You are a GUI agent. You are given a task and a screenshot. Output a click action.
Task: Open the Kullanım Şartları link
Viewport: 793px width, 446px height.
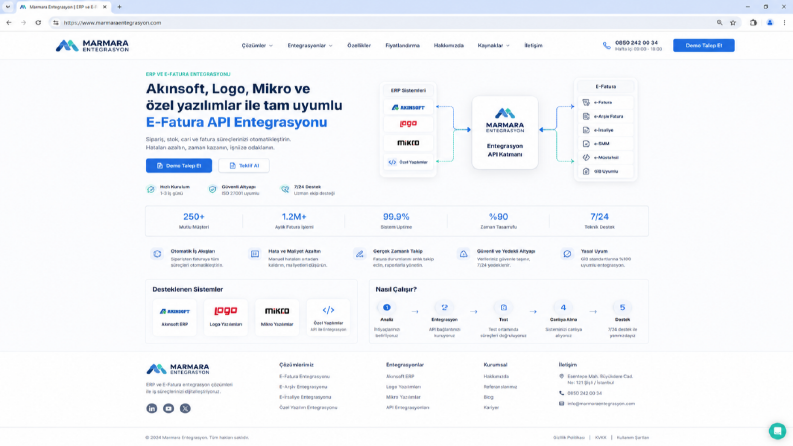coord(633,438)
